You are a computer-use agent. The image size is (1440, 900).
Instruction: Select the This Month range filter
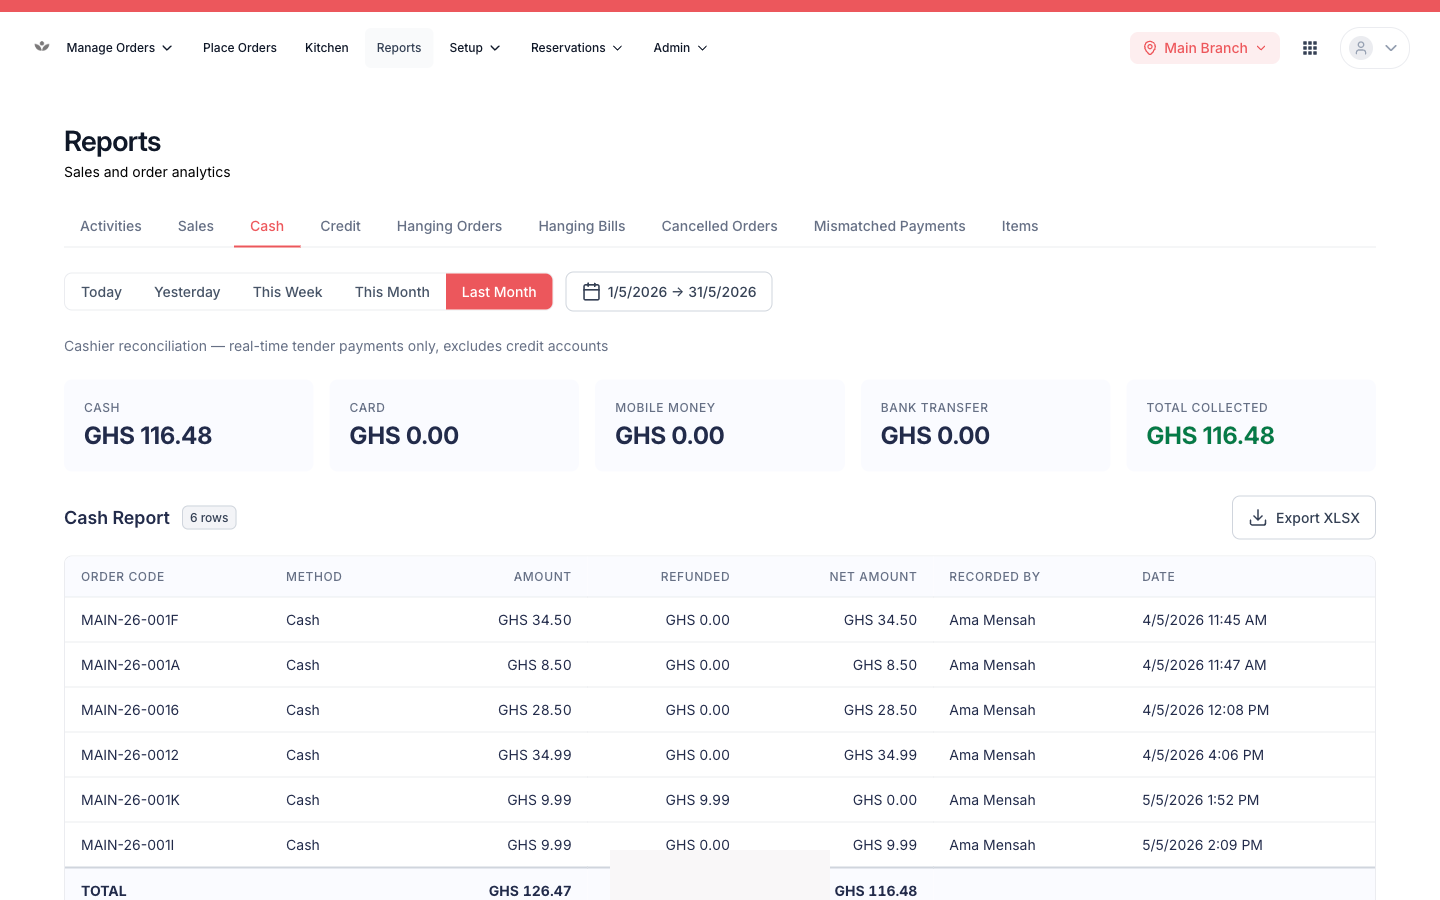tap(392, 292)
